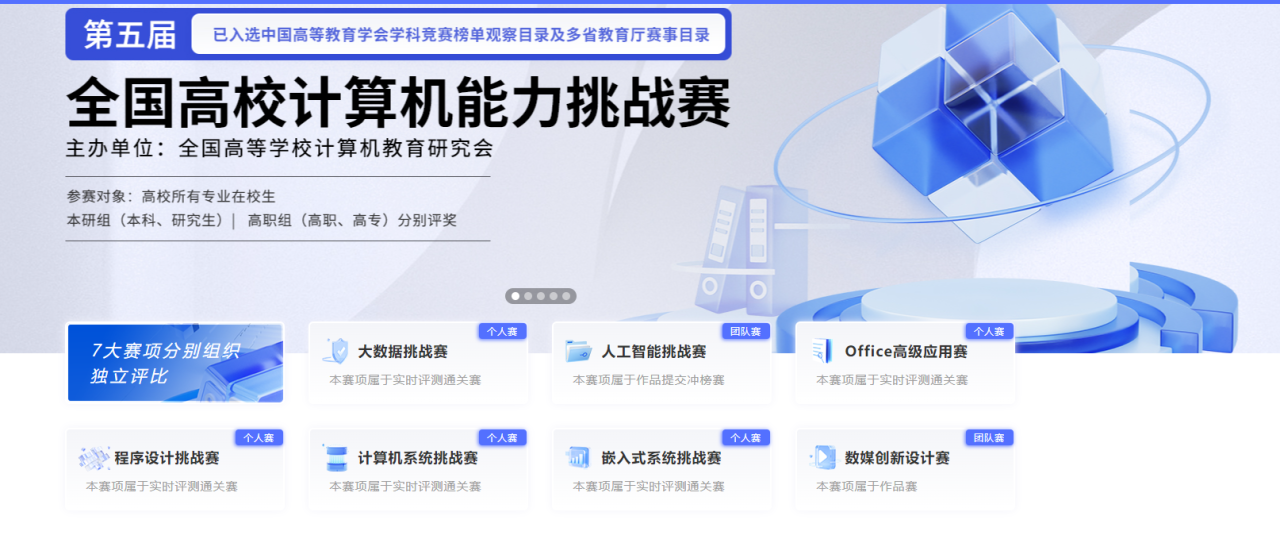Click the 个人赛 tag on 程序设计挑战赛 card
Viewport: 1280px width, 535px height.
click(x=259, y=438)
